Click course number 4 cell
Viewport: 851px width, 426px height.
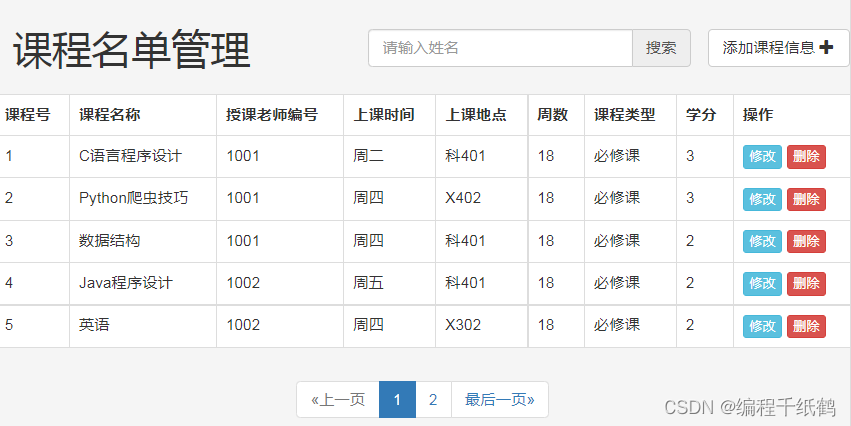pos(35,283)
